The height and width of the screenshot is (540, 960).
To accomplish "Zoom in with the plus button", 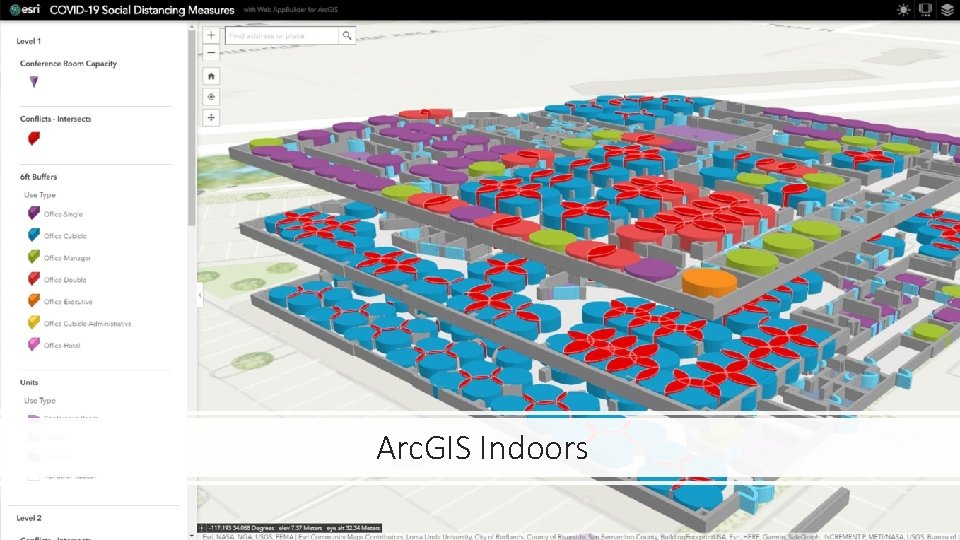I will click(x=211, y=36).
